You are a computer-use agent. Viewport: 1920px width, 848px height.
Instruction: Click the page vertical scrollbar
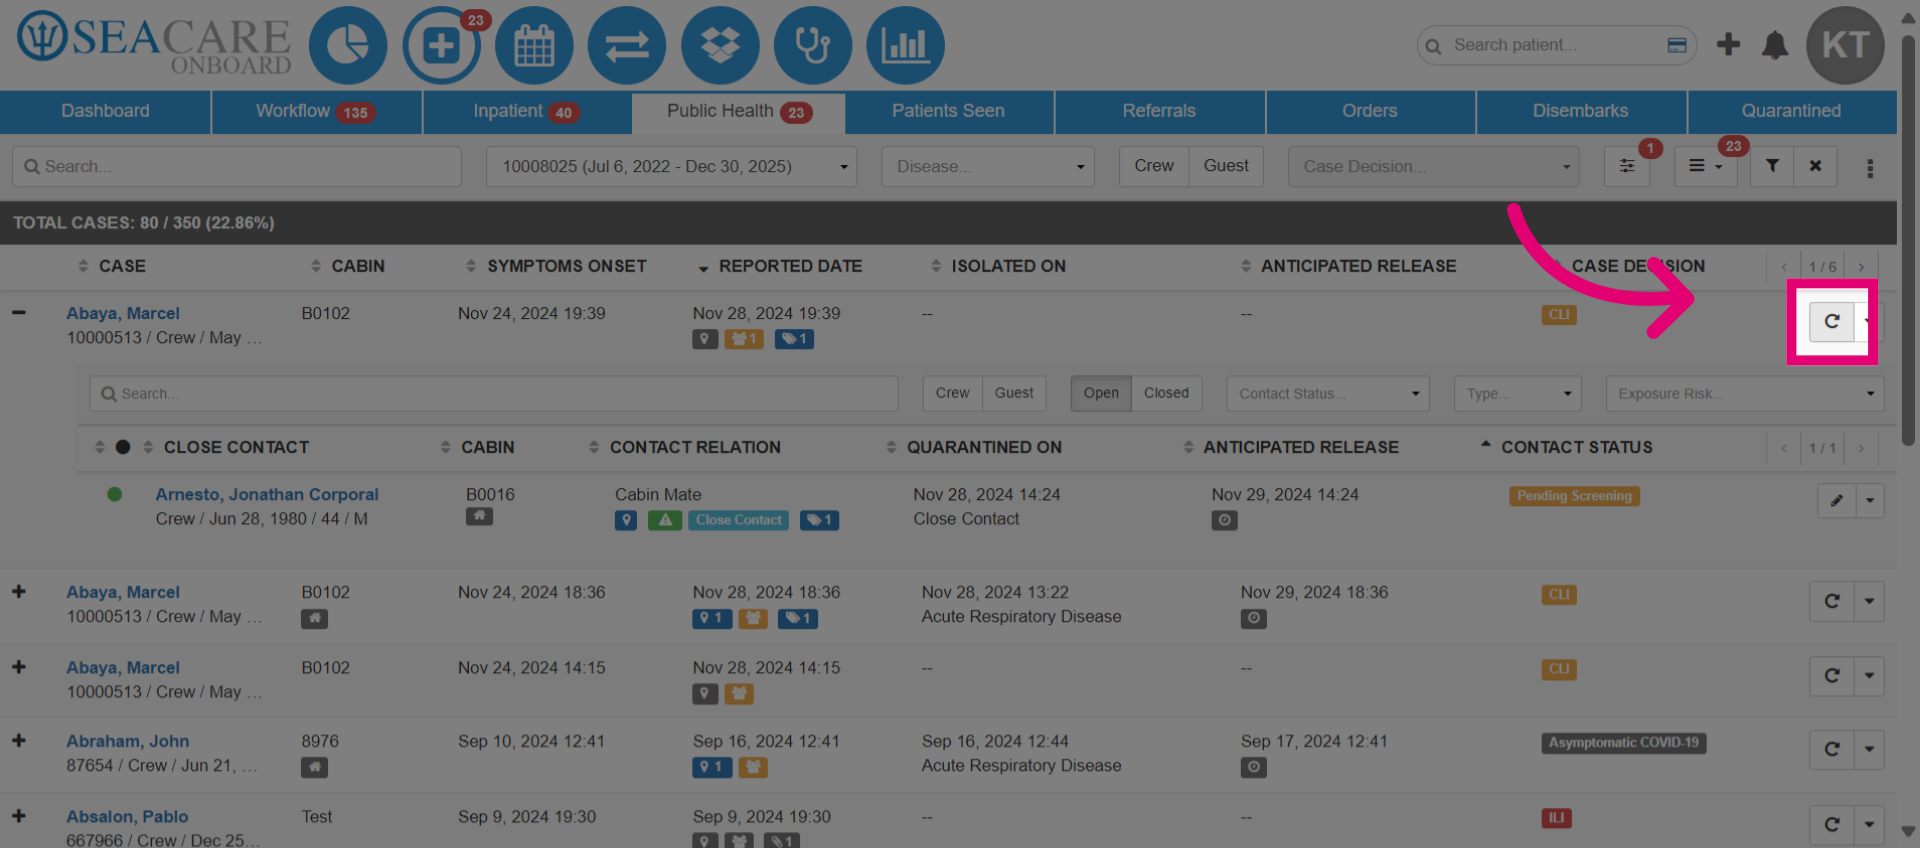pyautogui.click(x=1908, y=240)
